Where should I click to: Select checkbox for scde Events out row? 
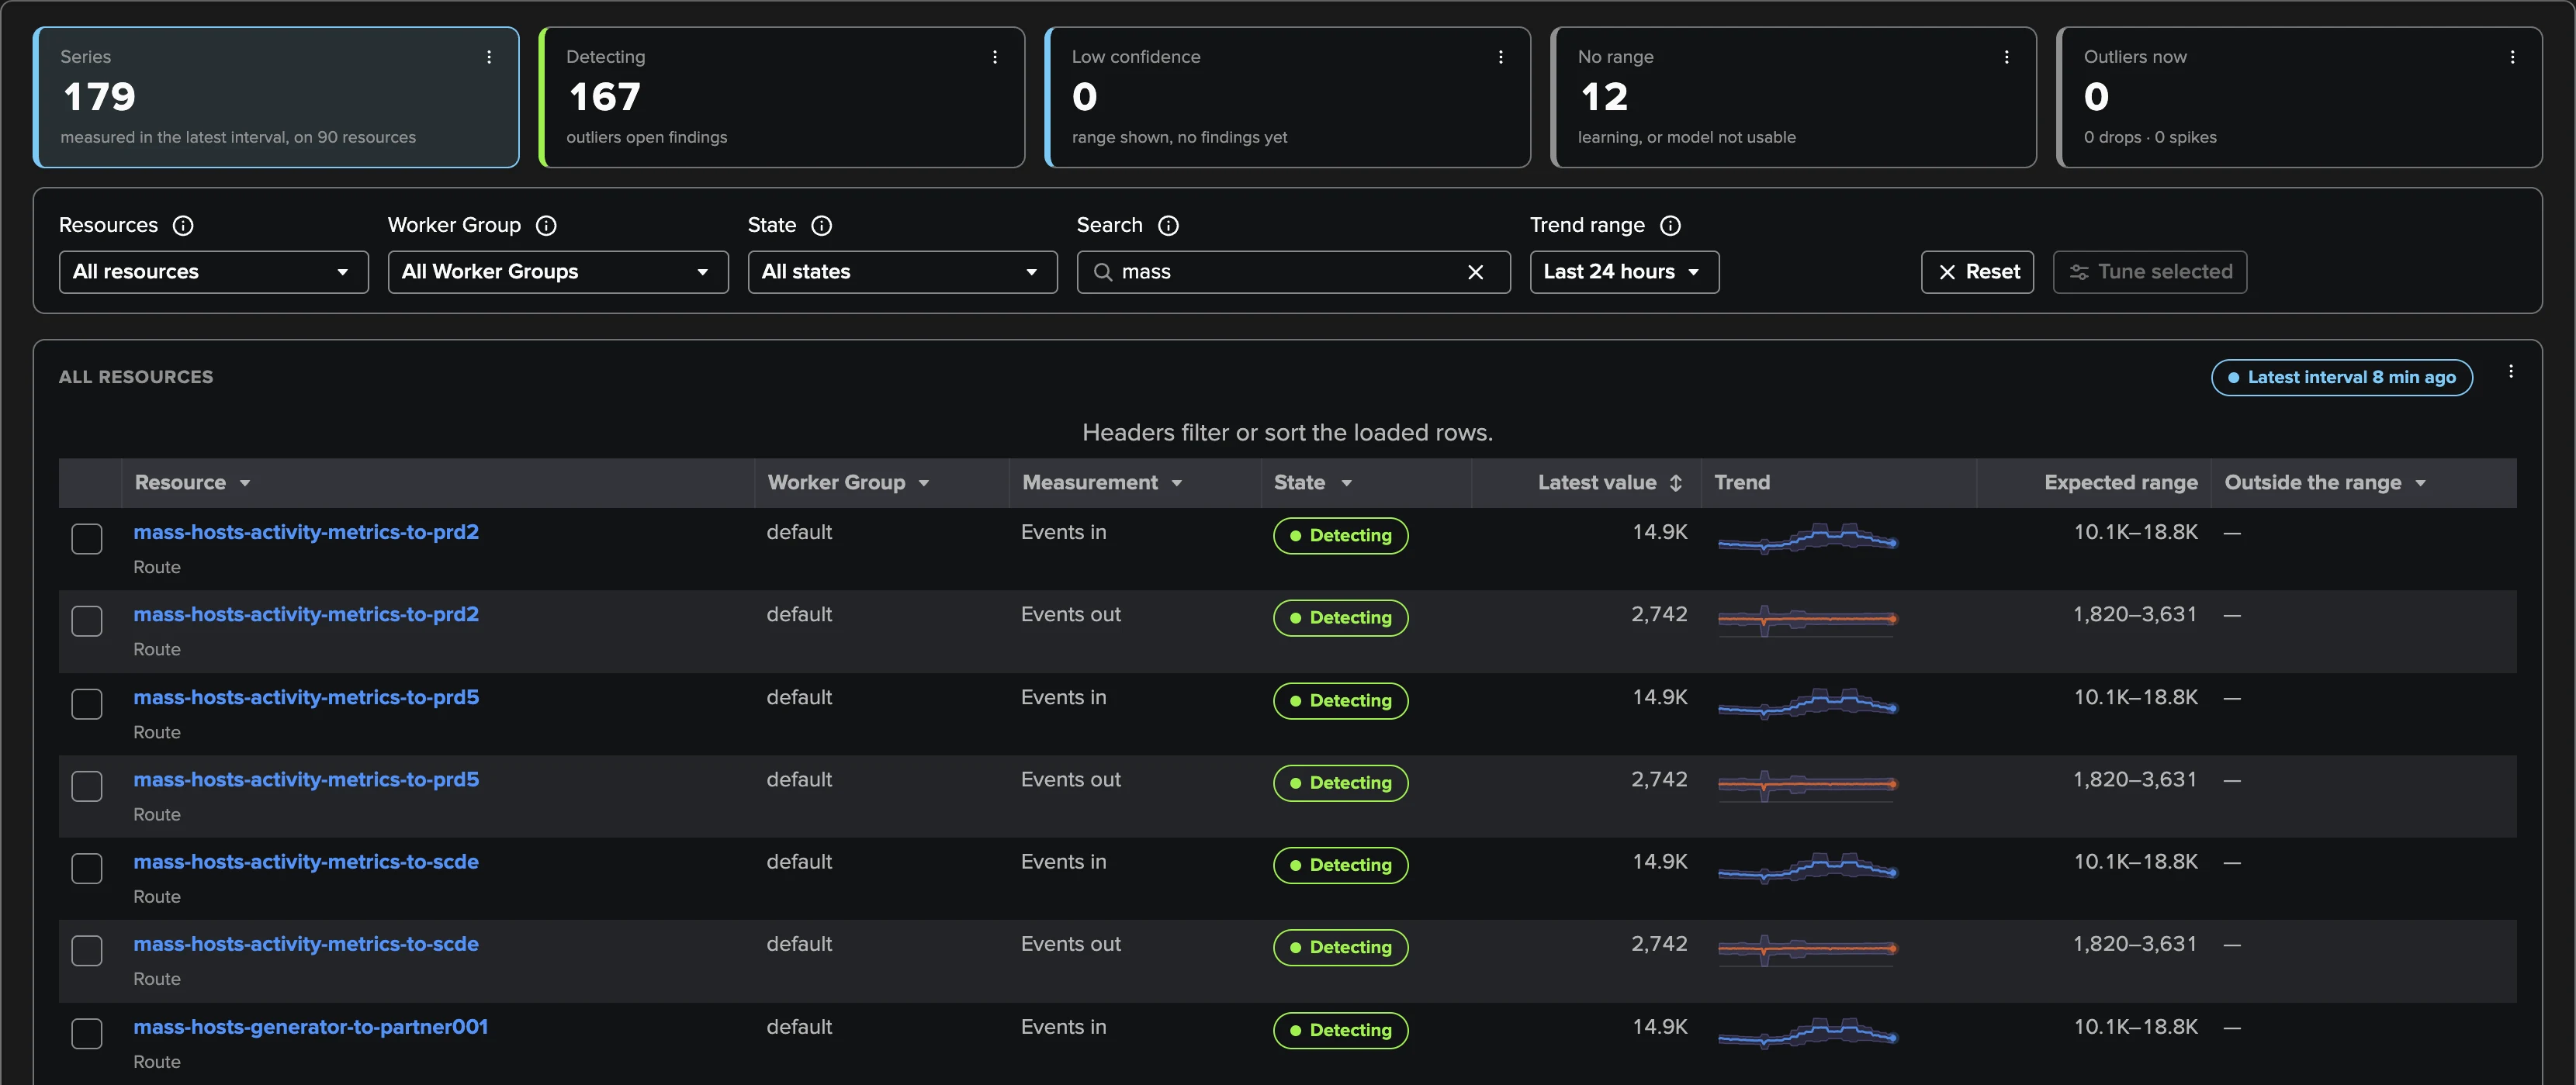87,950
